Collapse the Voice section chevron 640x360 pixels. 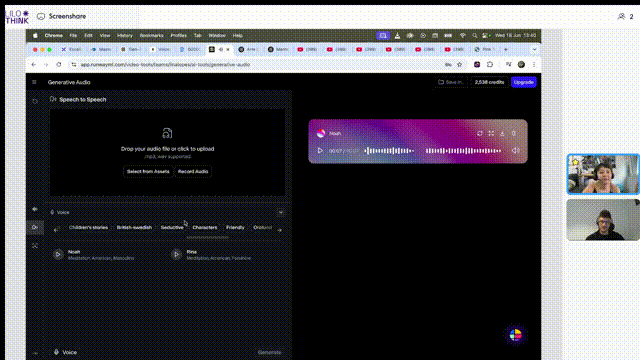(281, 212)
